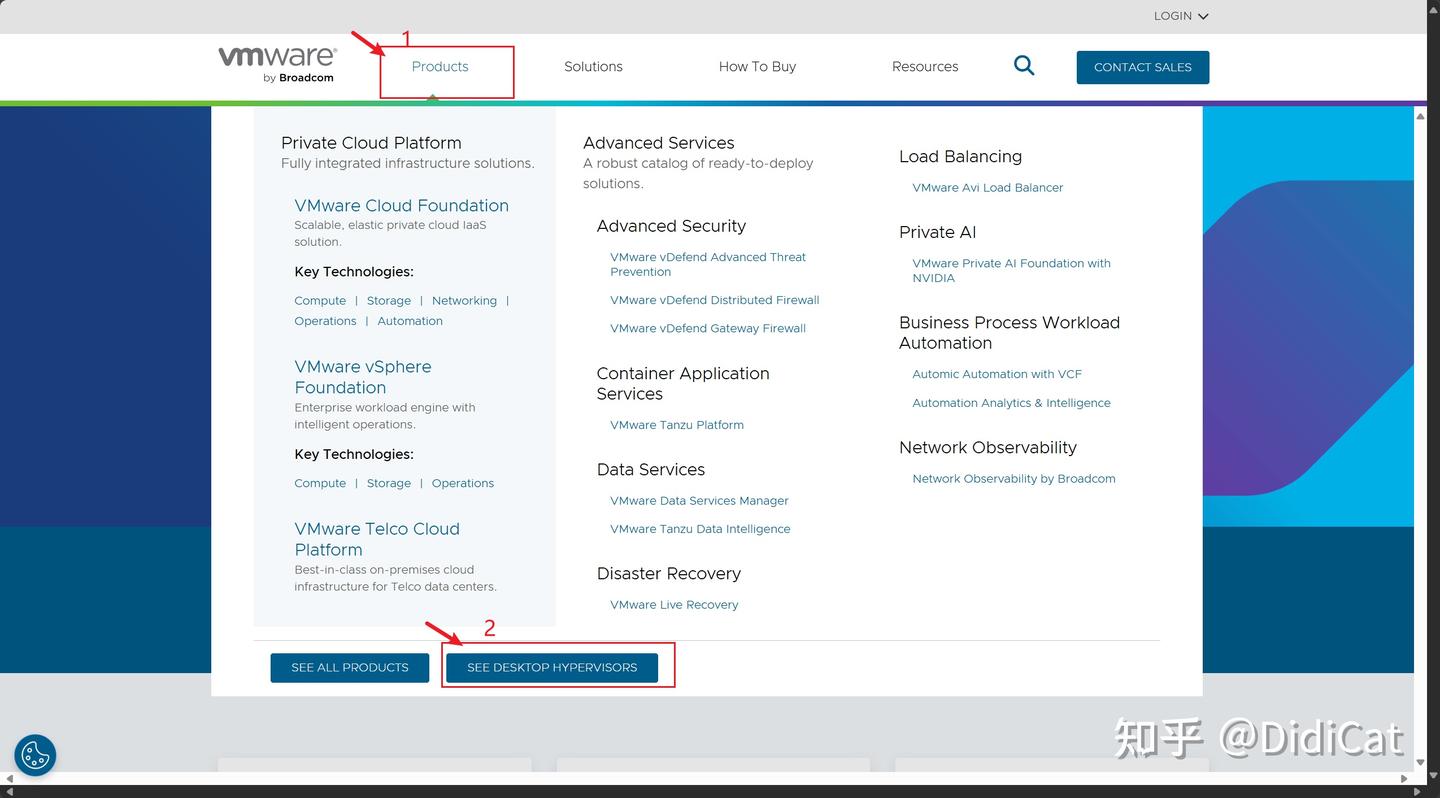This screenshot has width=1440, height=798.
Task: Open the VMware Tanzu Platform link
Action: click(x=677, y=425)
